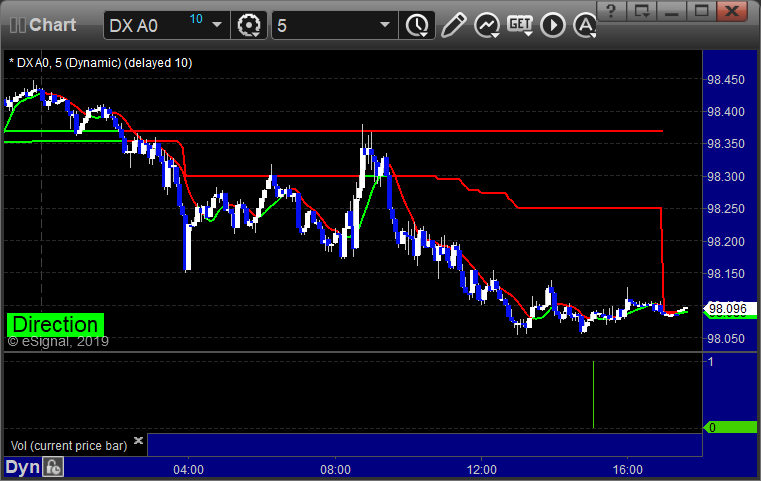Click the green 0 volume axis marker
761x481 pixels.
point(729,427)
